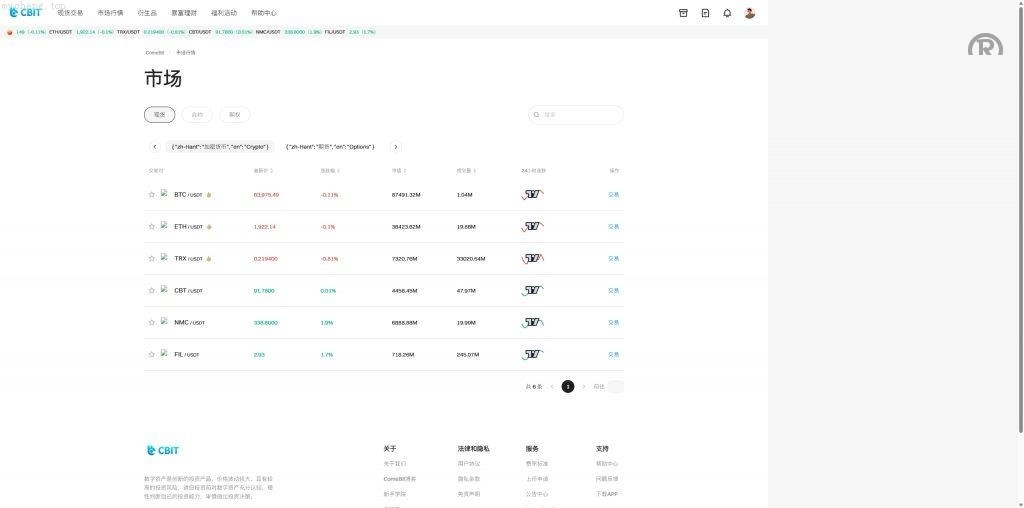Click the orders document icon in header
This screenshot has width=1024, height=508.
(705, 13)
